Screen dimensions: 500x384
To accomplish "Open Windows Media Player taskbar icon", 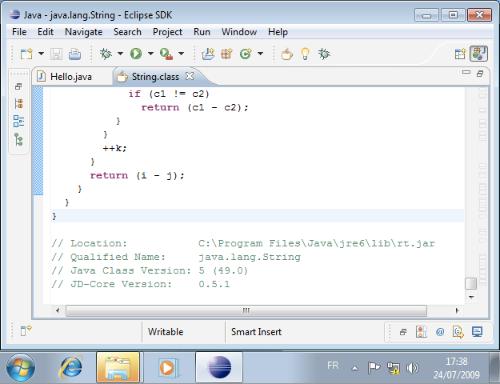I will pos(168,368).
